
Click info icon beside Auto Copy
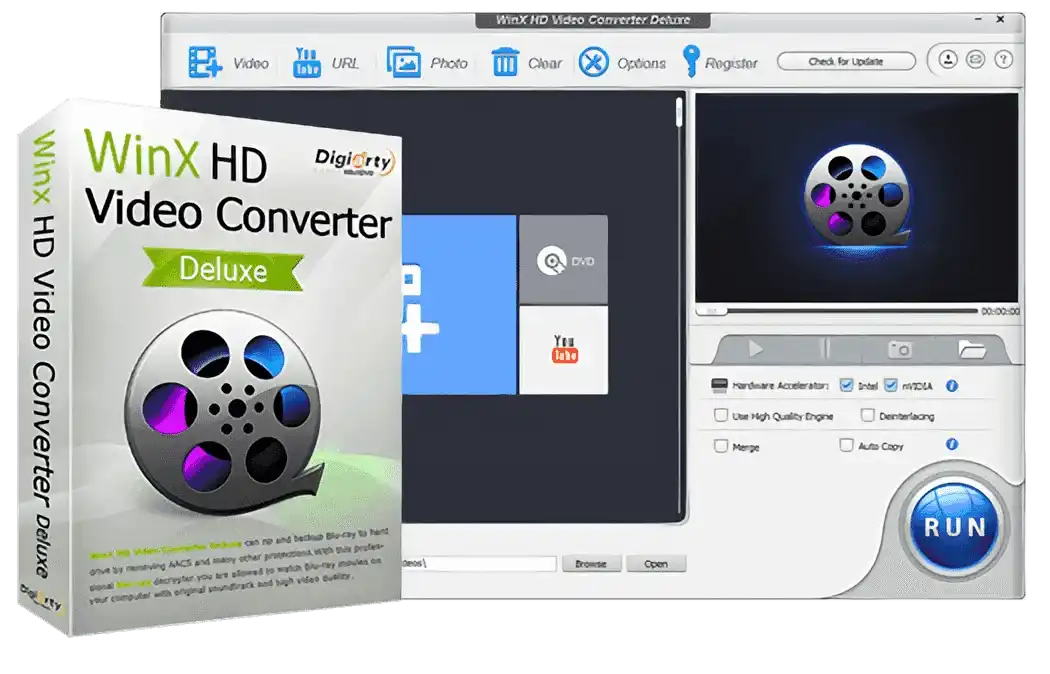[x=952, y=444]
